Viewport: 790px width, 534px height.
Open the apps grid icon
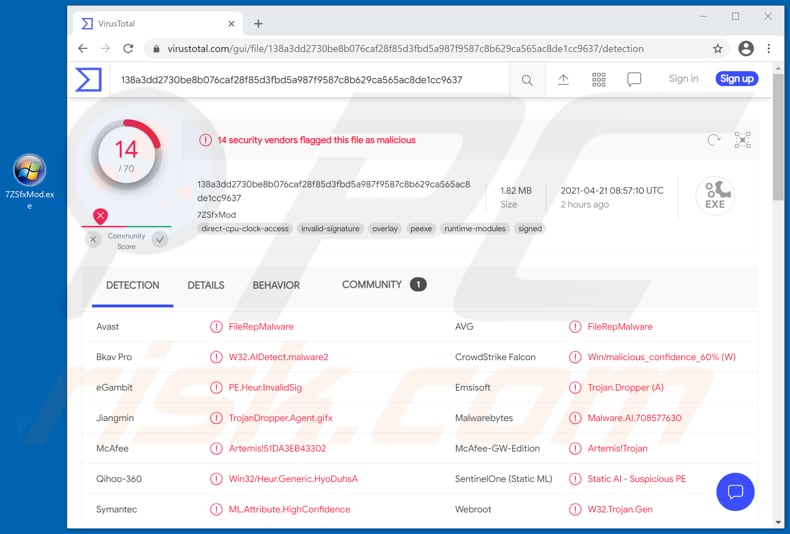pos(599,80)
